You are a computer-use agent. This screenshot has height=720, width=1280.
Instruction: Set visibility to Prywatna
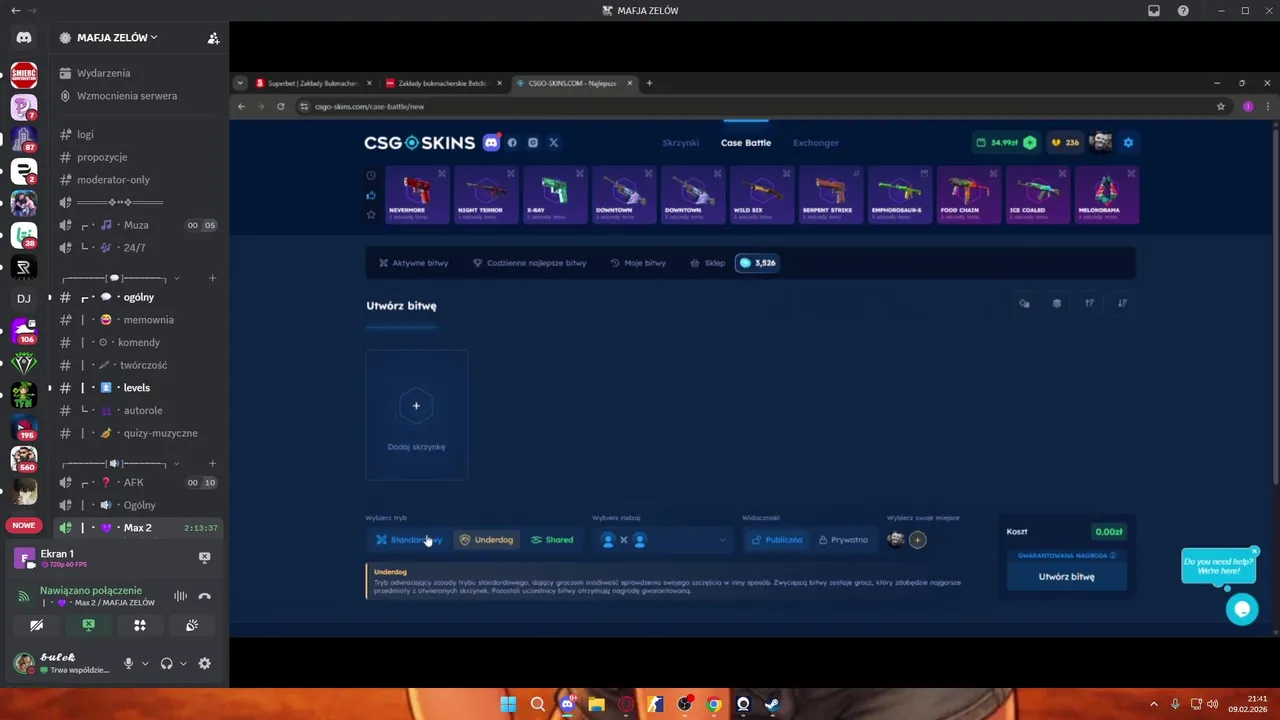(x=843, y=540)
